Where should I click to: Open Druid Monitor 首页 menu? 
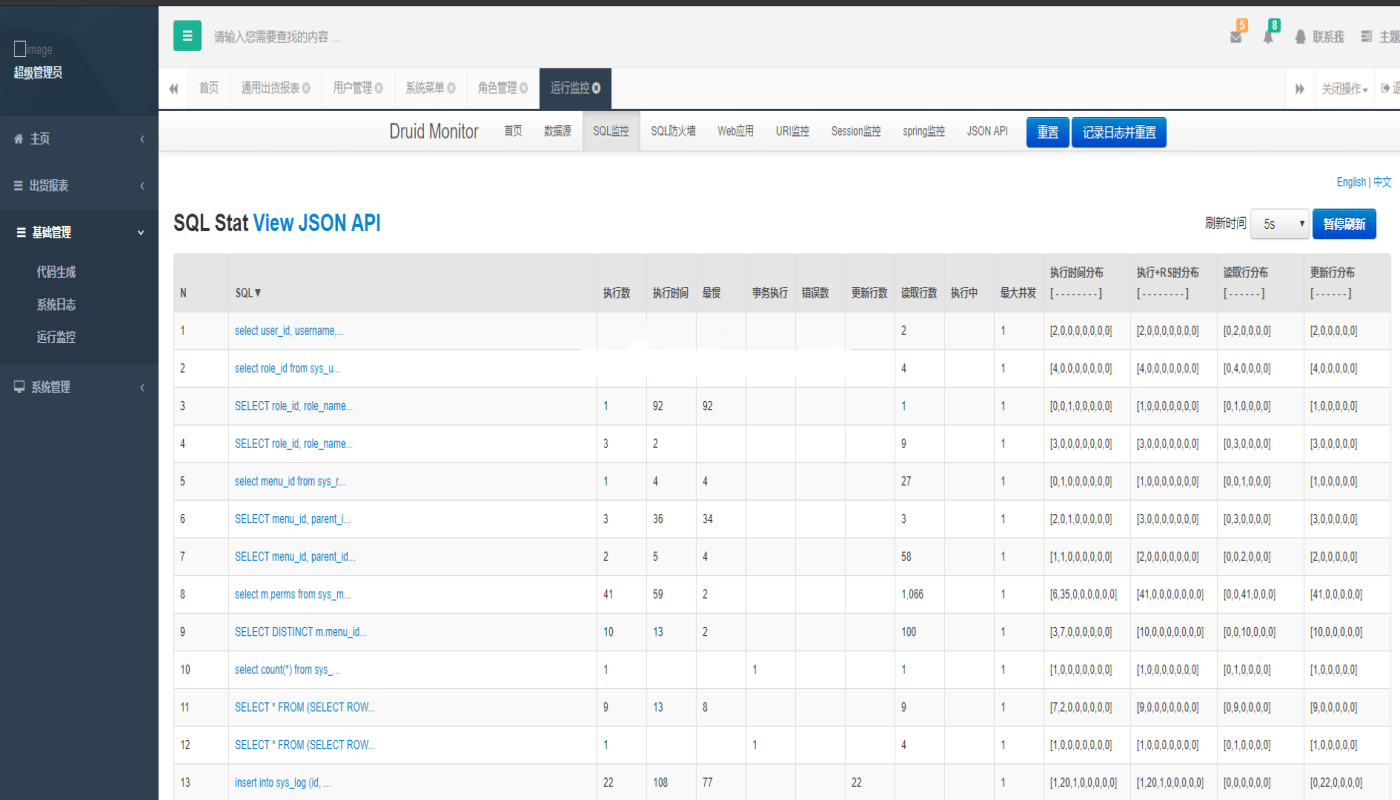tap(513, 131)
